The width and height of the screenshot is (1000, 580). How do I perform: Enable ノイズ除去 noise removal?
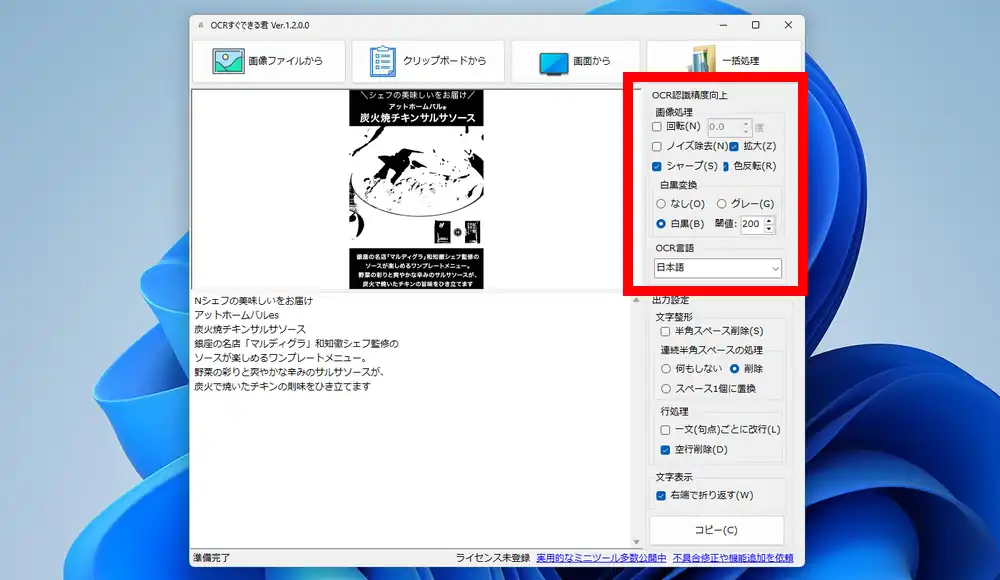coord(656,146)
